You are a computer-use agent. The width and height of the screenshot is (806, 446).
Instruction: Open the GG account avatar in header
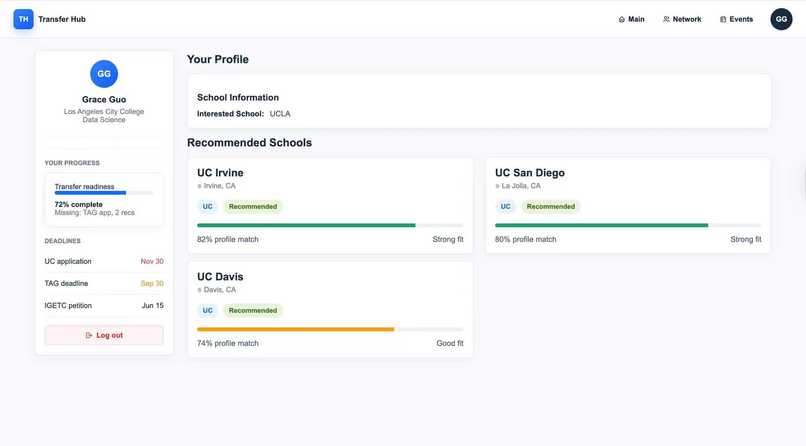click(781, 19)
